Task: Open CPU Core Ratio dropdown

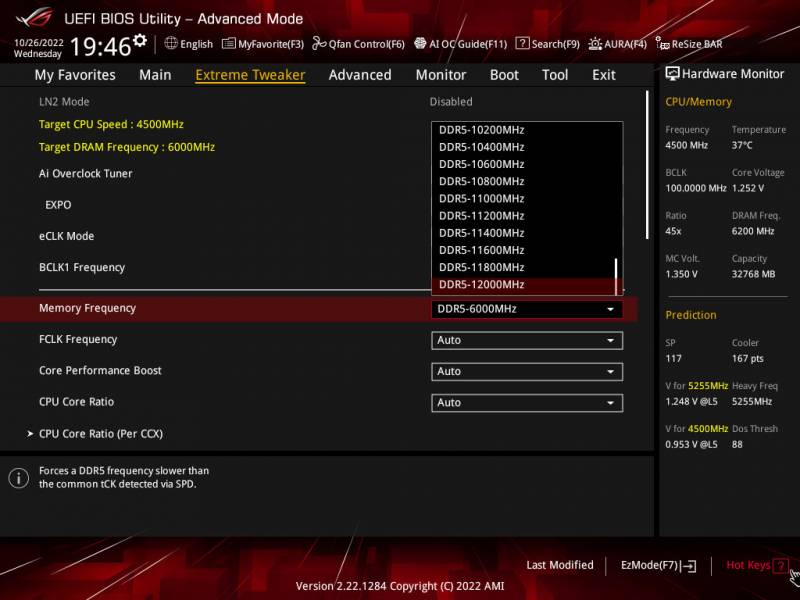Action: coord(527,403)
